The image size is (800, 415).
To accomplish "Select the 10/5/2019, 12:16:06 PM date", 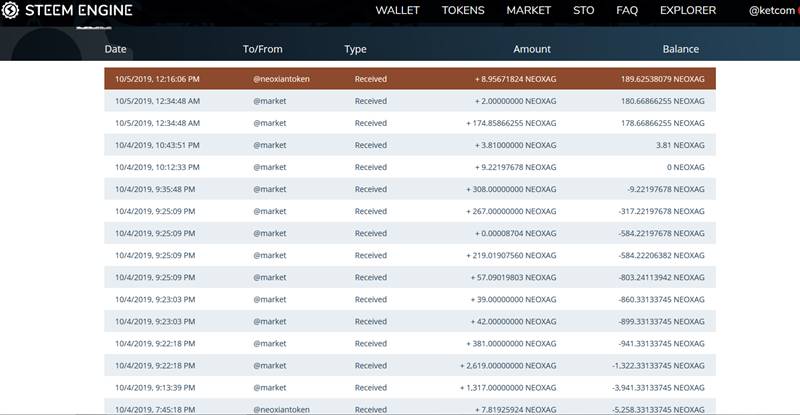I will click(x=157, y=79).
